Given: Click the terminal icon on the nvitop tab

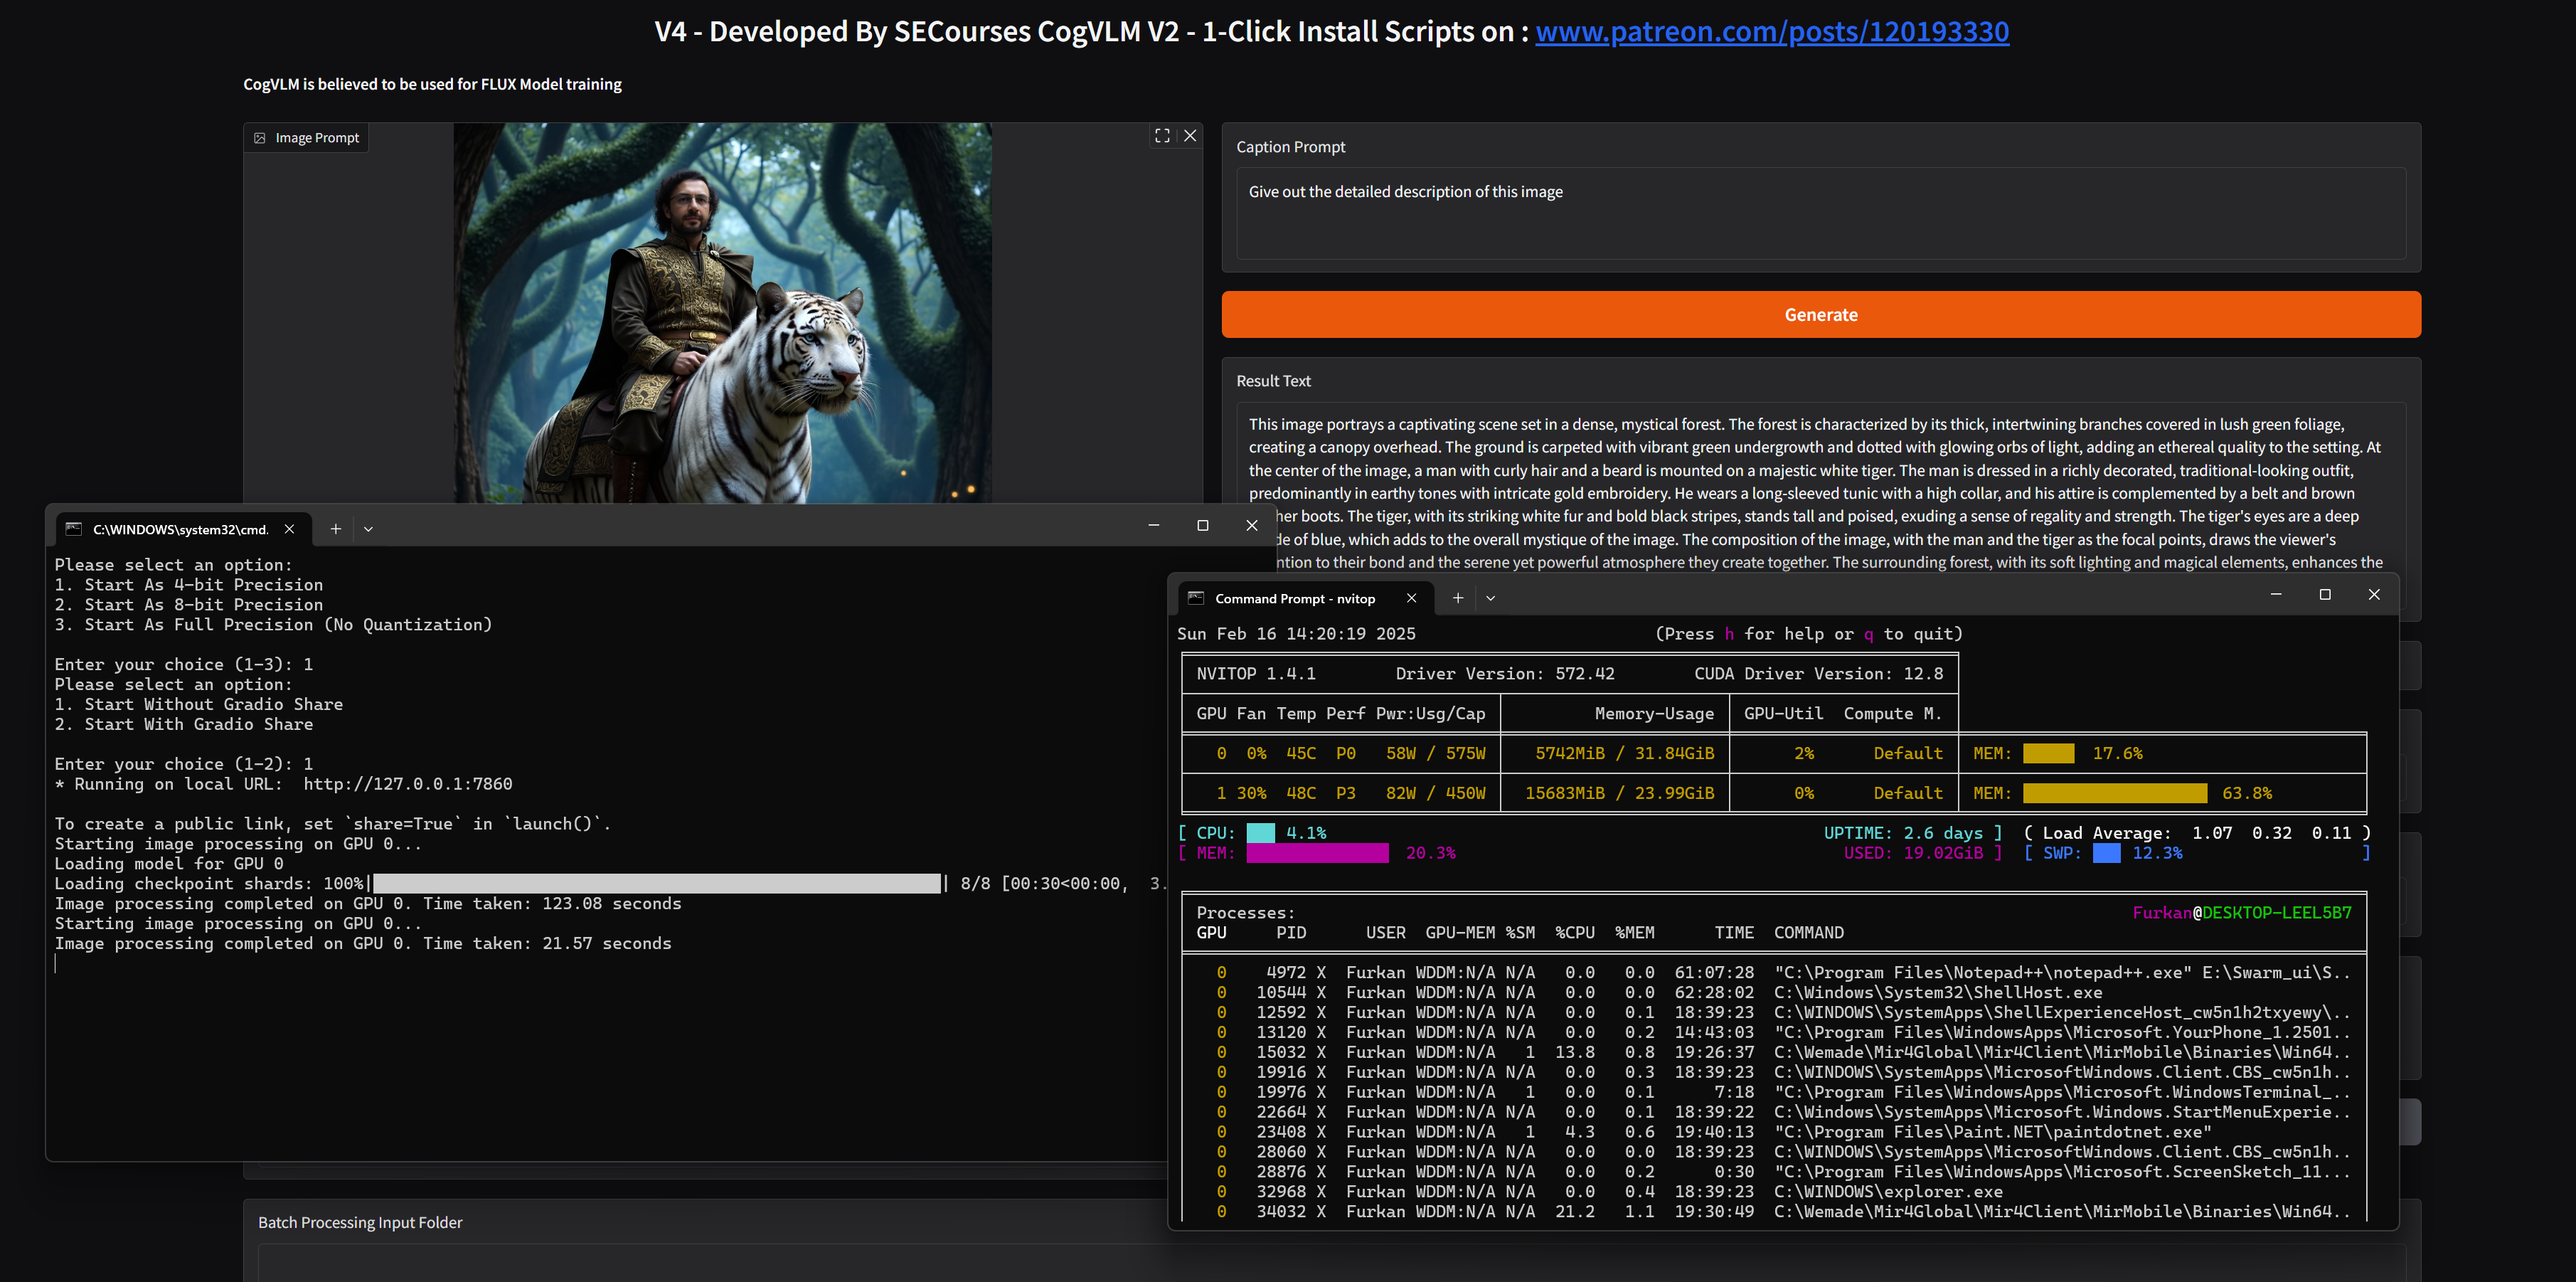Looking at the screenshot, I should pyautogui.click(x=1195, y=598).
